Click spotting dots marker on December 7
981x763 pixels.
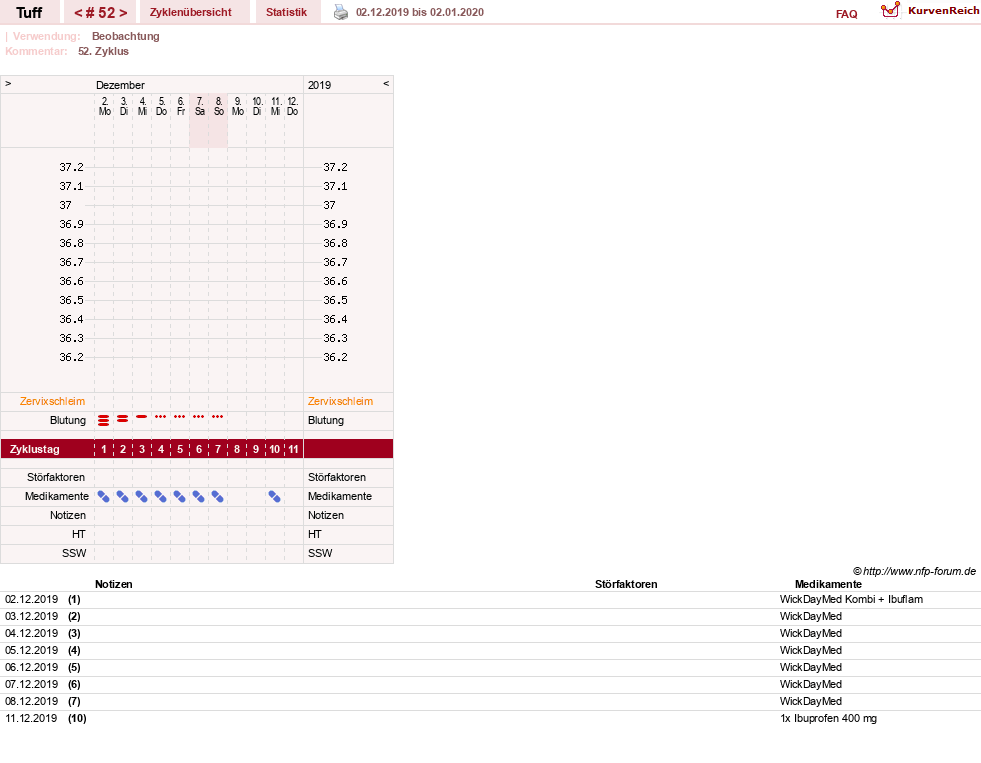(x=198, y=417)
